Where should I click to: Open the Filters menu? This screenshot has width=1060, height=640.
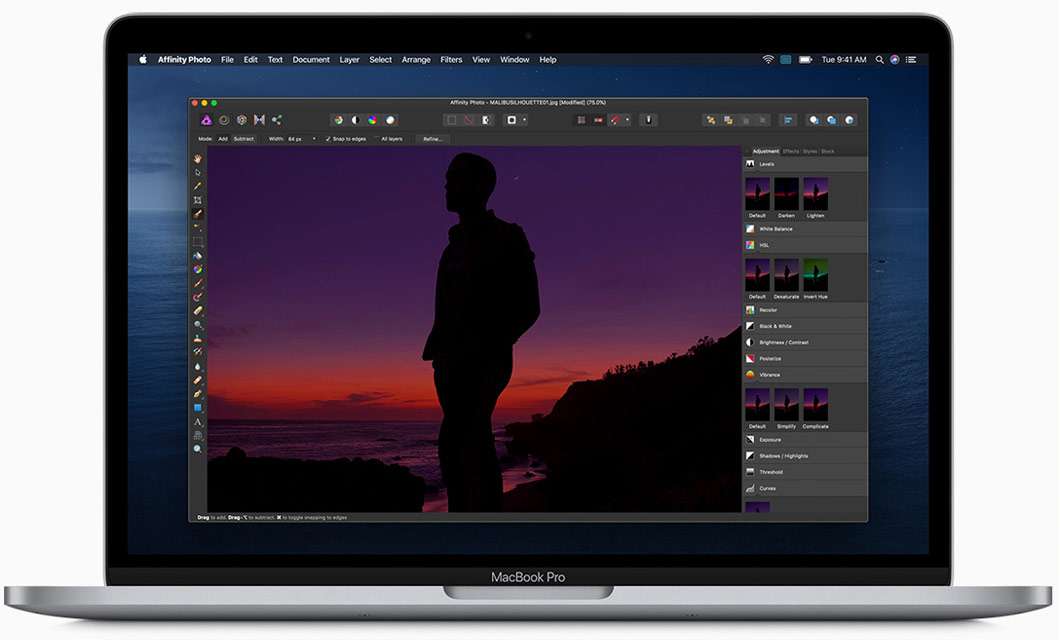[451, 59]
